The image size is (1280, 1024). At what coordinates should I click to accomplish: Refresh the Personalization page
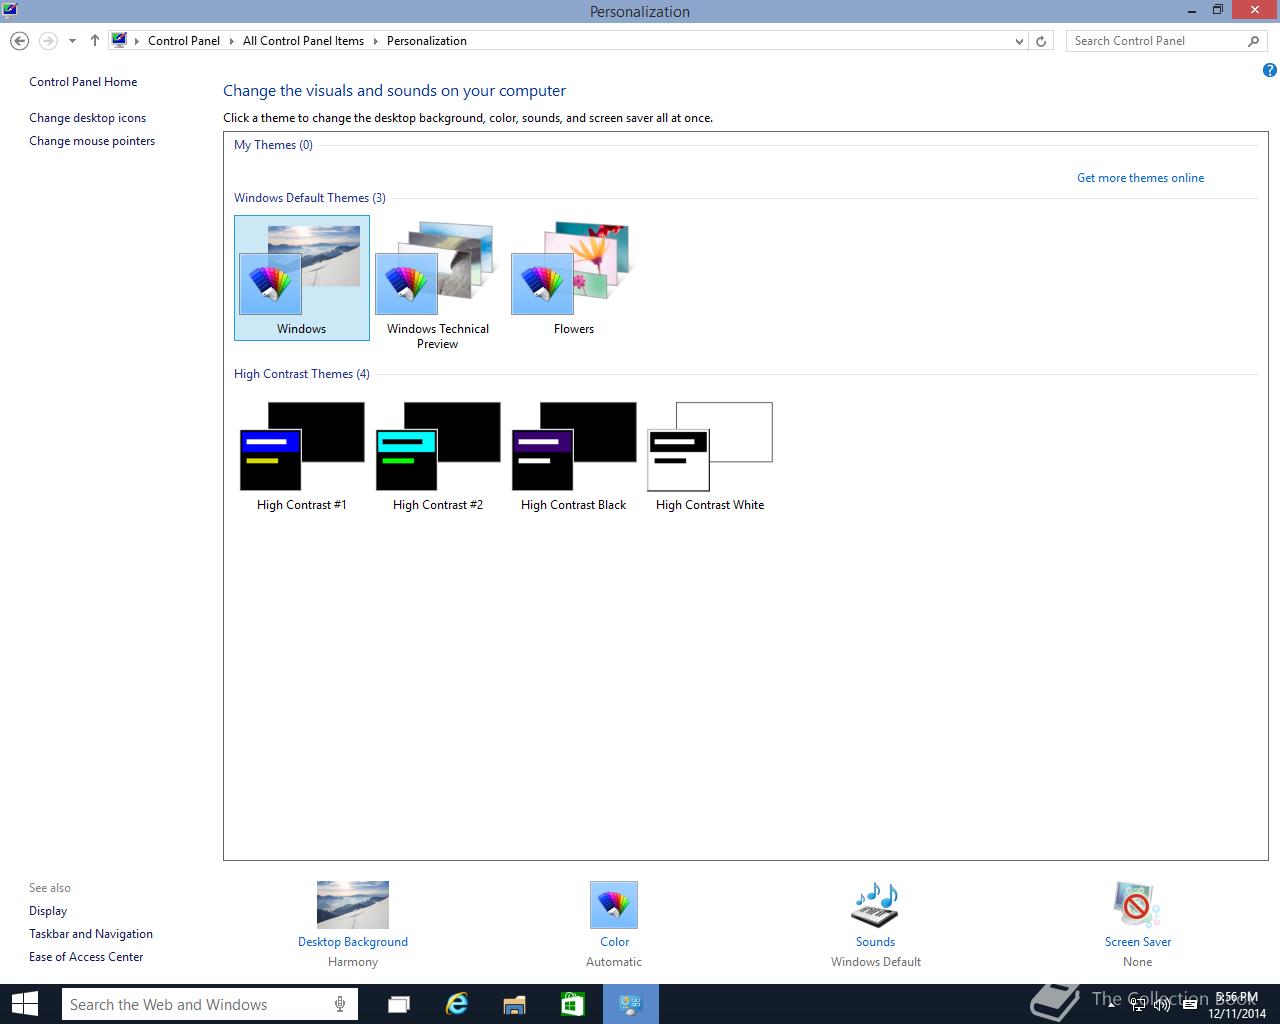tap(1041, 41)
